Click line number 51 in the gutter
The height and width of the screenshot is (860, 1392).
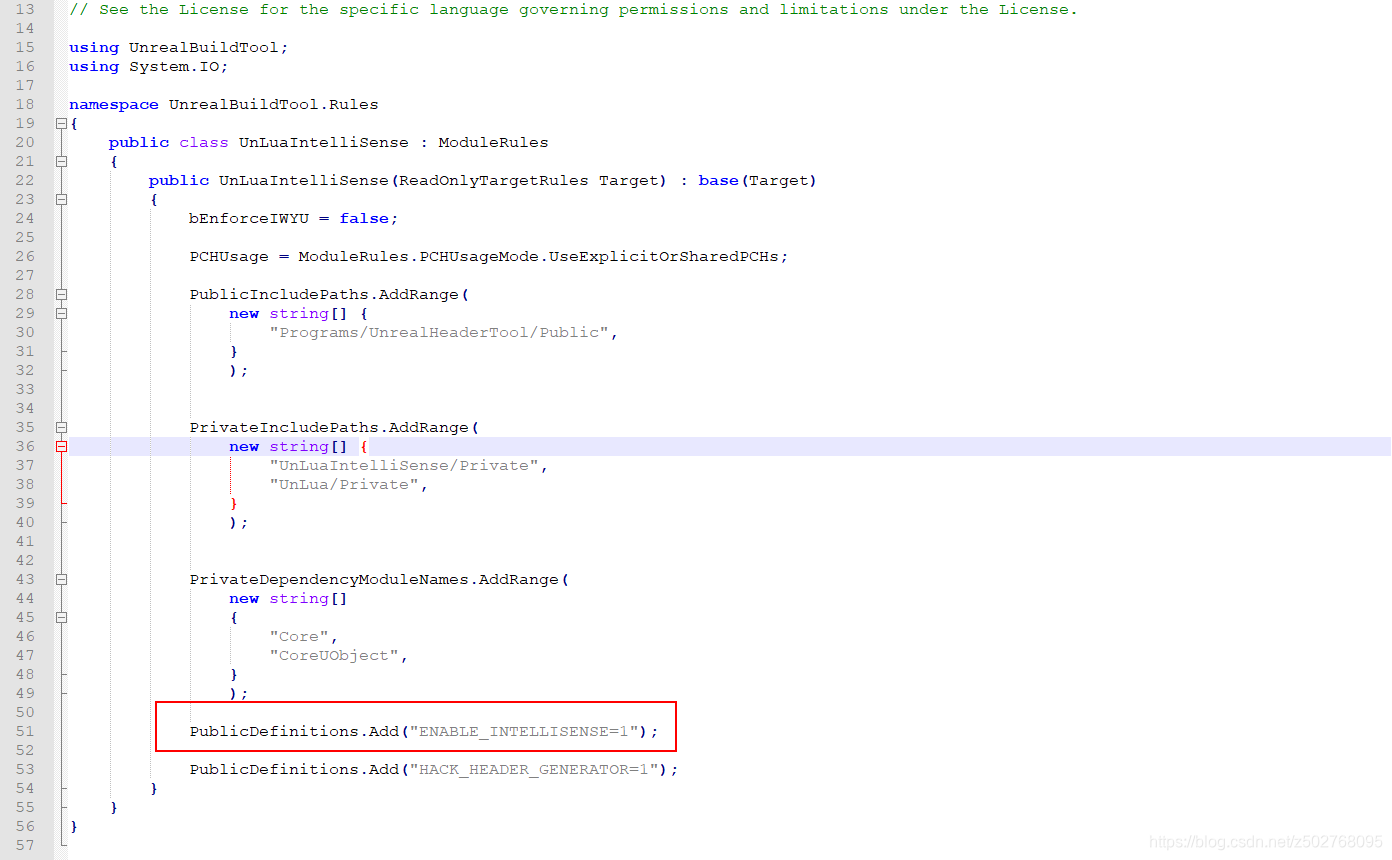click(x=26, y=731)
